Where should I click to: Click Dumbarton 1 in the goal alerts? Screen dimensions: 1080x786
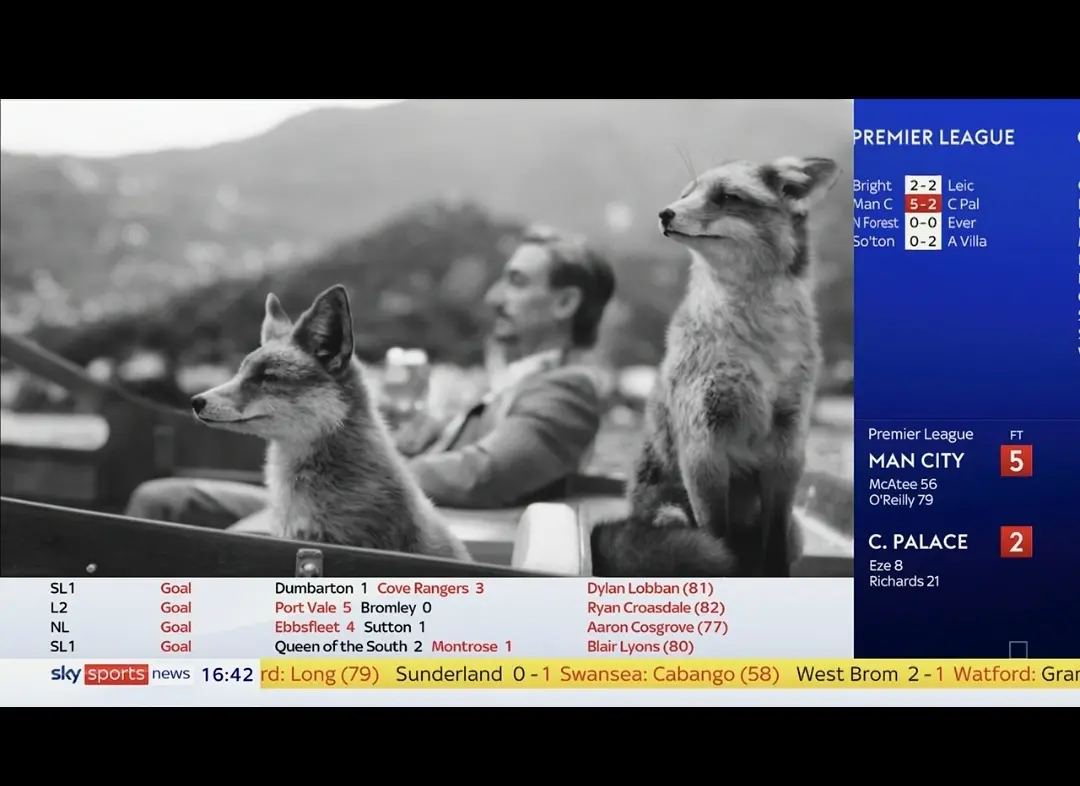click(x=321, y=588)
